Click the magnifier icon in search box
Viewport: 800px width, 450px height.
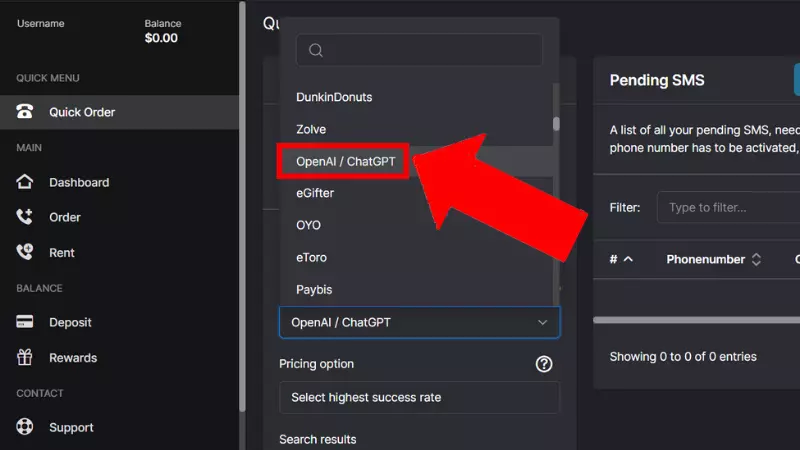coord(316,50)
